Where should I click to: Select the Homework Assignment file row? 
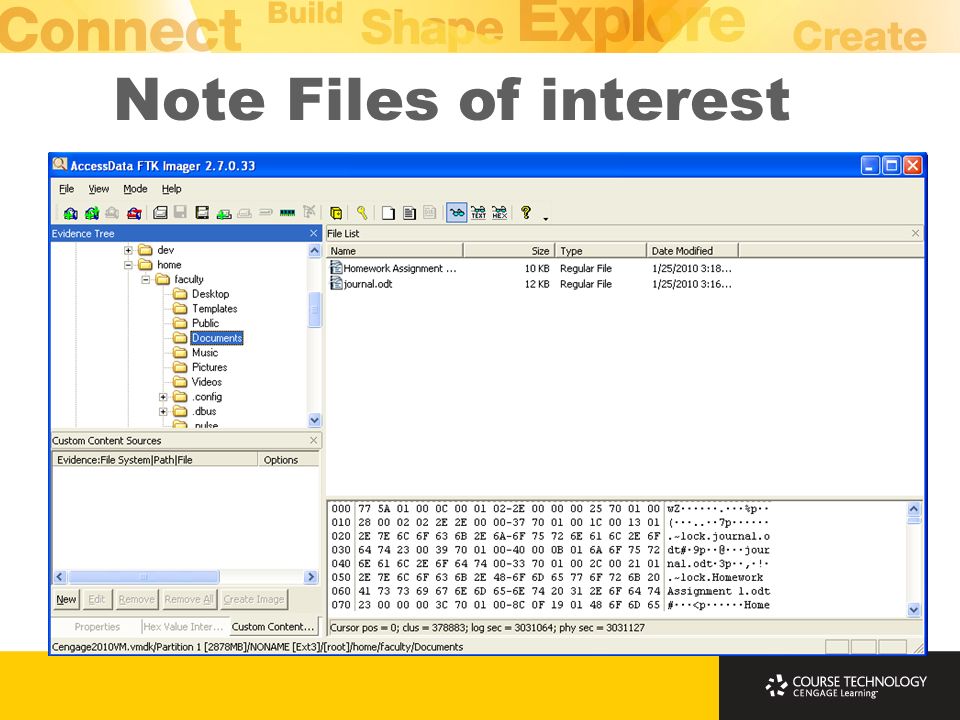coord(531,268)
